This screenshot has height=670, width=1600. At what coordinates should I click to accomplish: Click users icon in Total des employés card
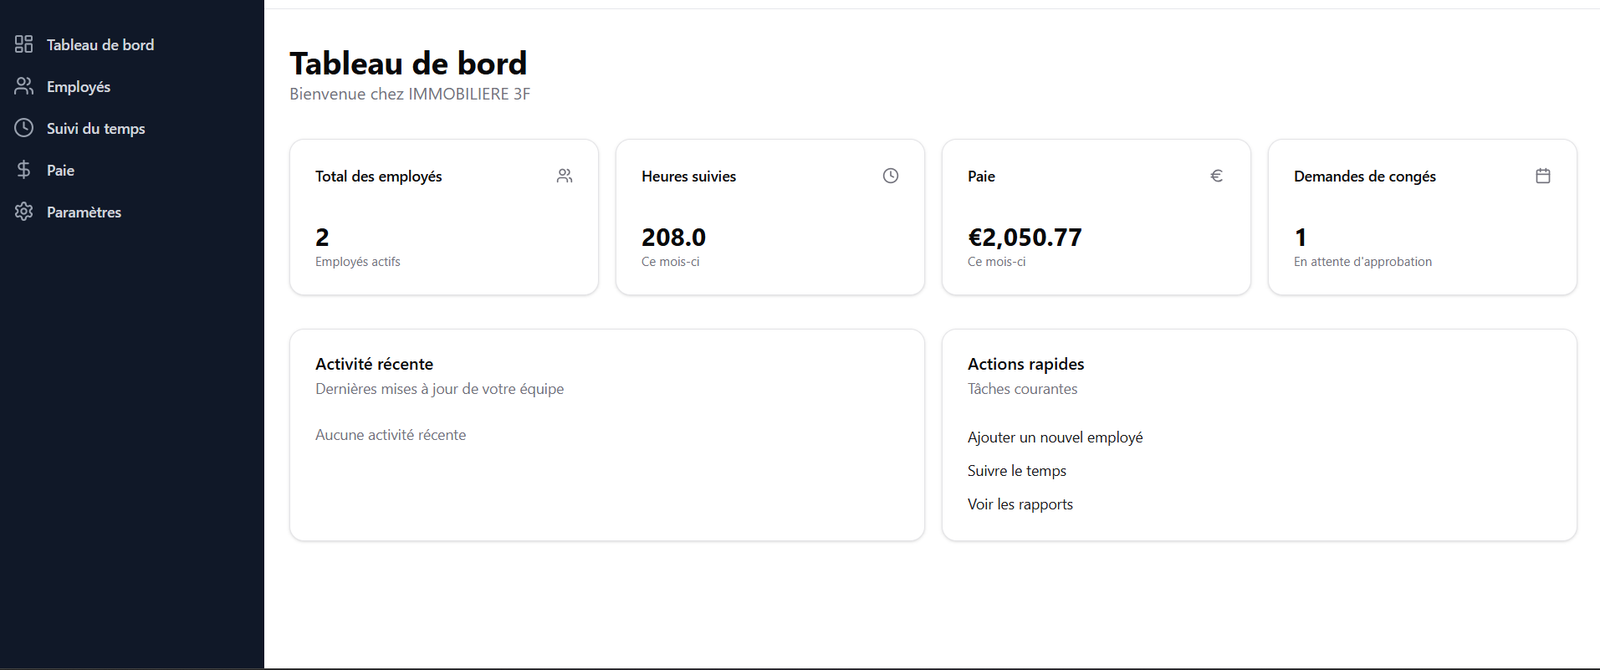(x=565, y=176)
